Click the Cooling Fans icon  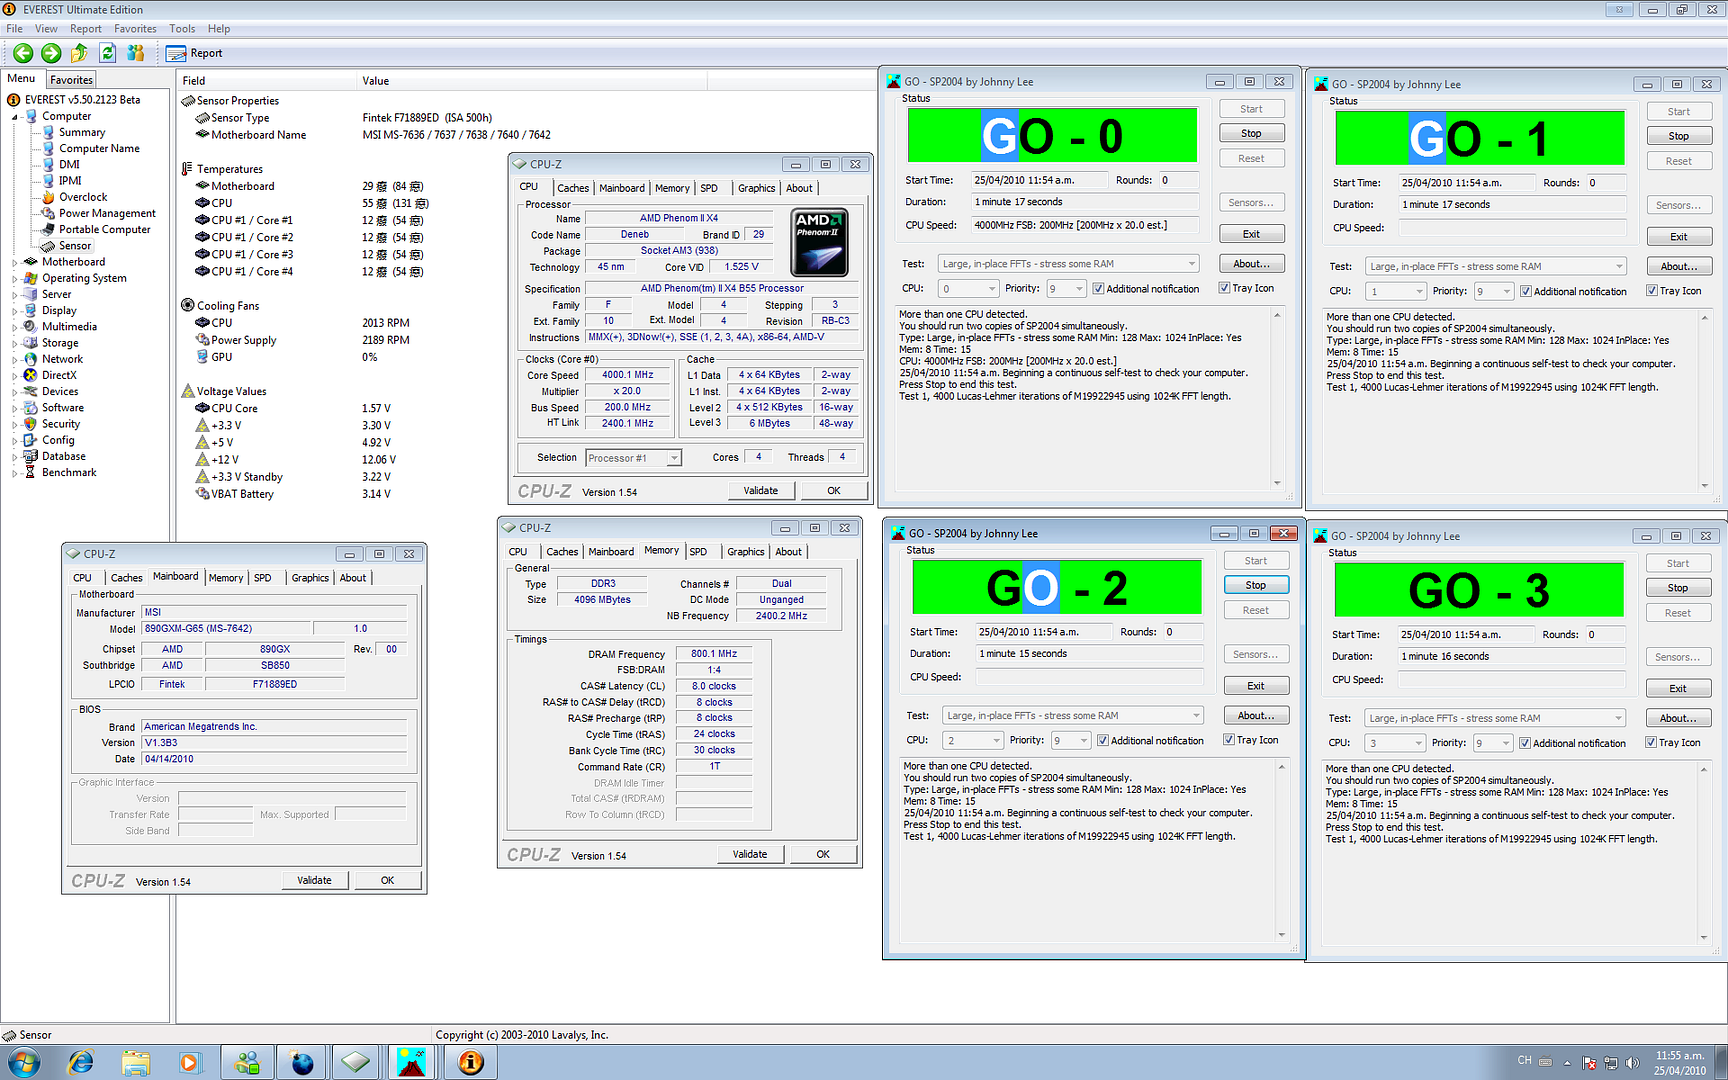pyautogui.click(x=187, y=305)
